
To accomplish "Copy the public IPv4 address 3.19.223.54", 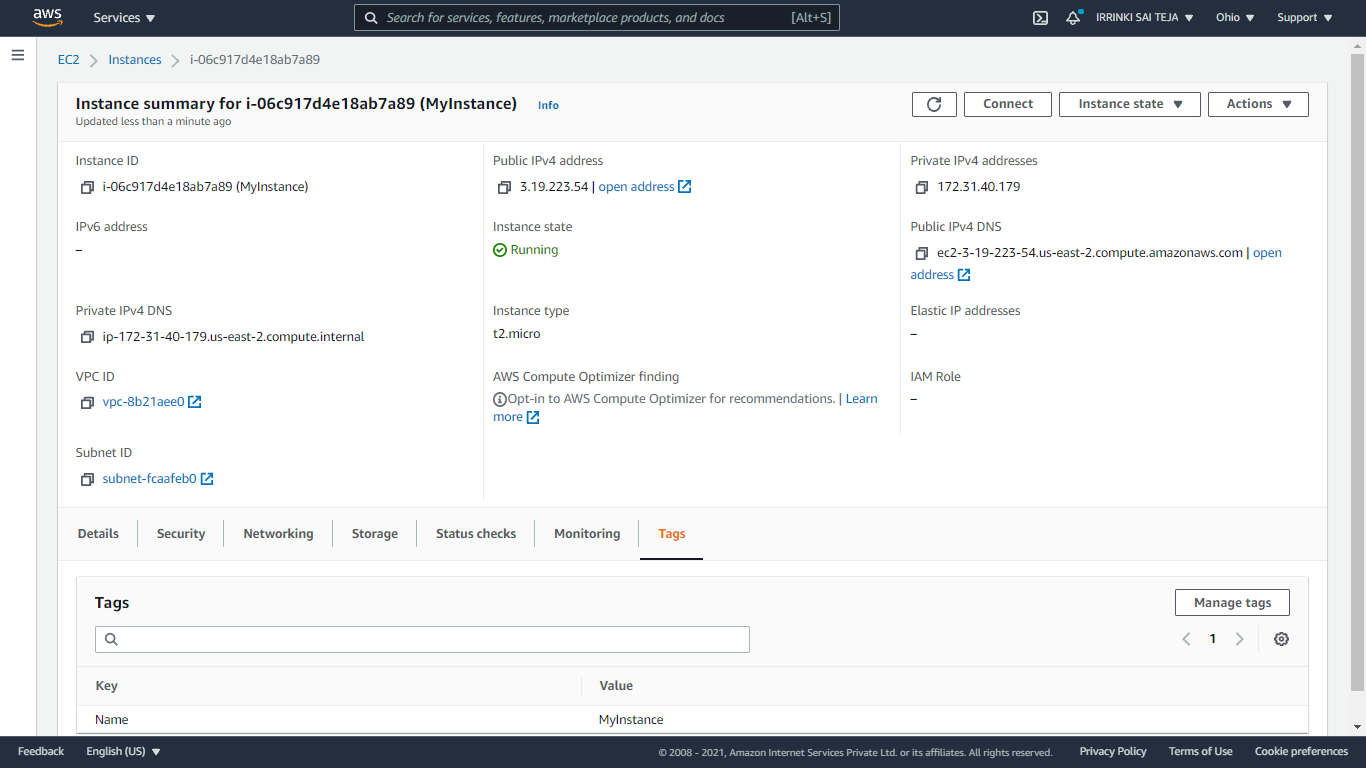I will [504, 187].
